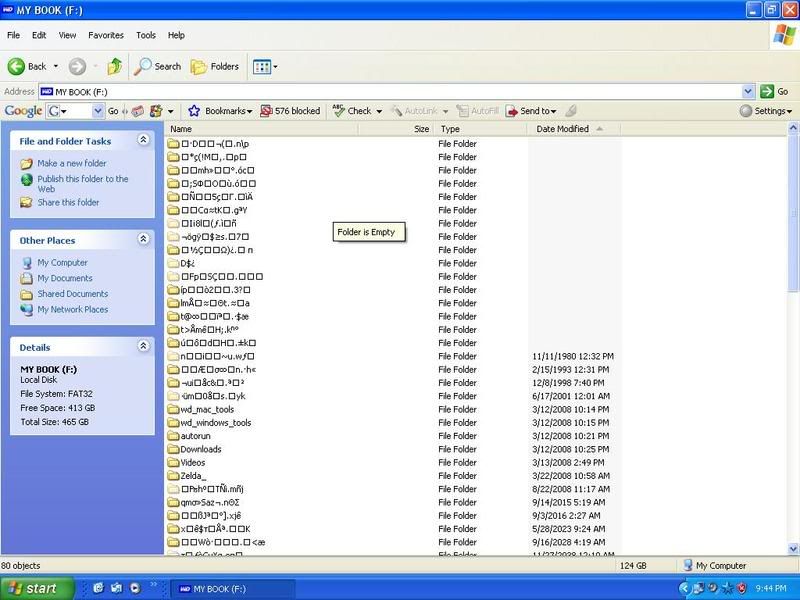Open the Favorites menu
Viewport: 800px width, 600px height.
tap(106, 35)
